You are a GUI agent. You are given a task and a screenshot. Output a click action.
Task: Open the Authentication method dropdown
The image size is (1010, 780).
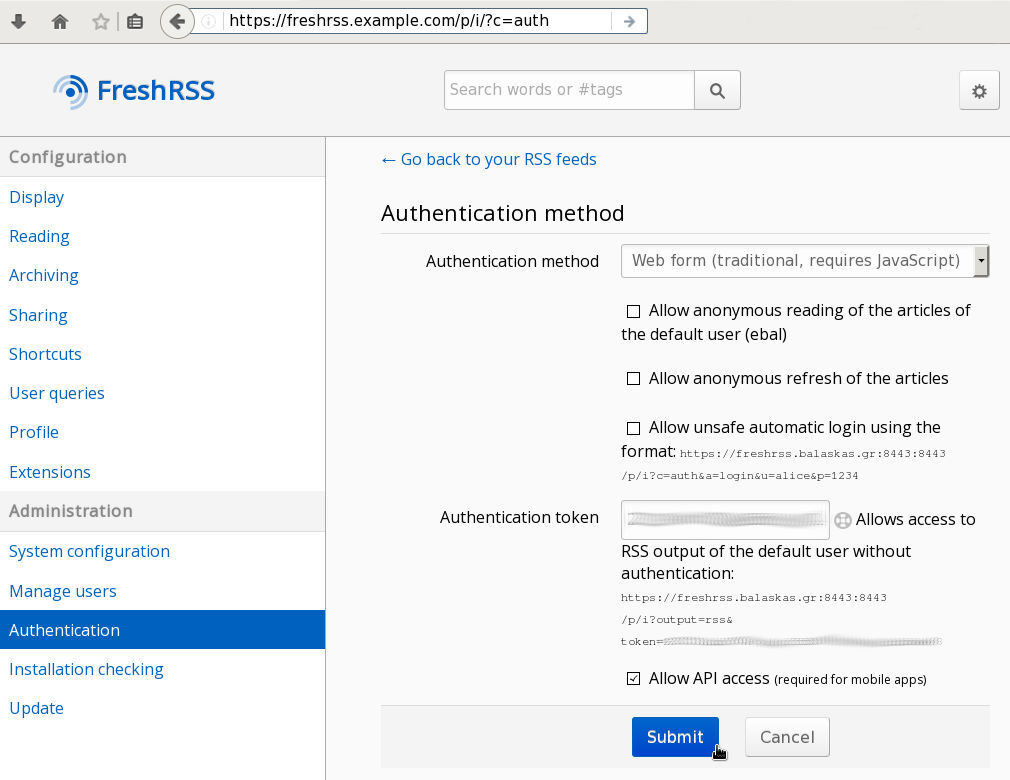[804, 261]
